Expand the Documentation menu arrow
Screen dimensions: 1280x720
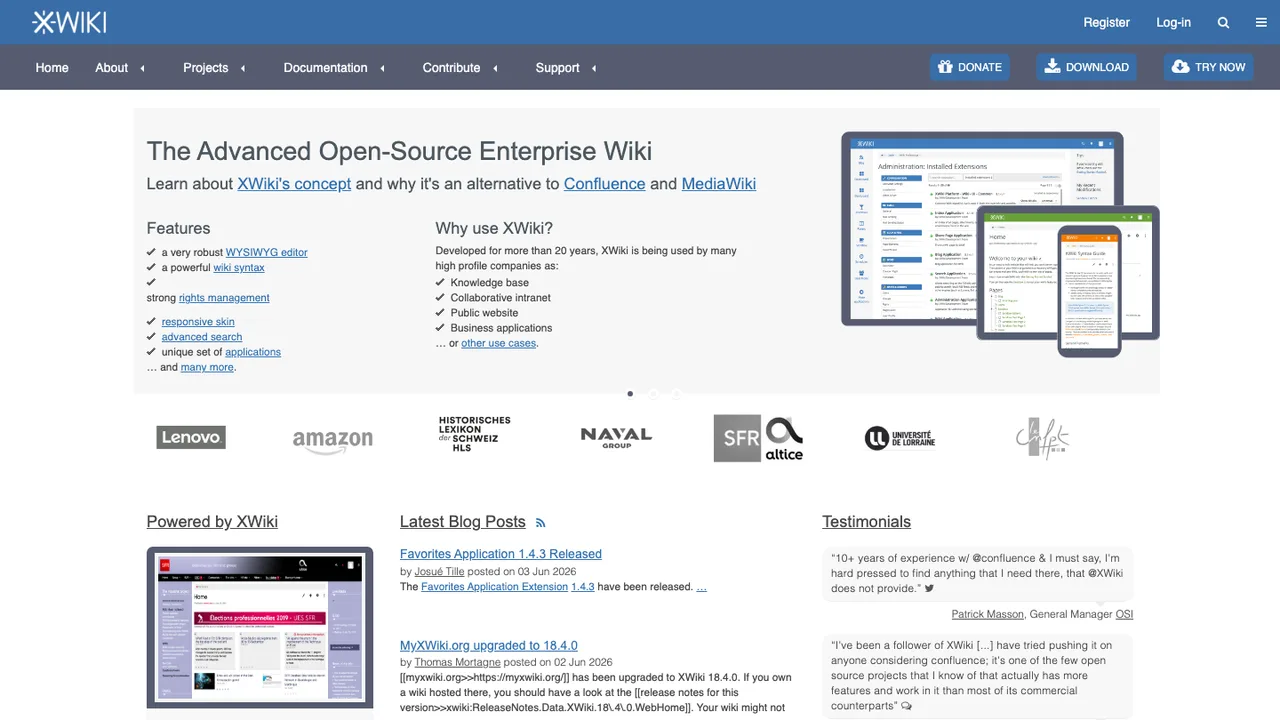tap(382, 68)
